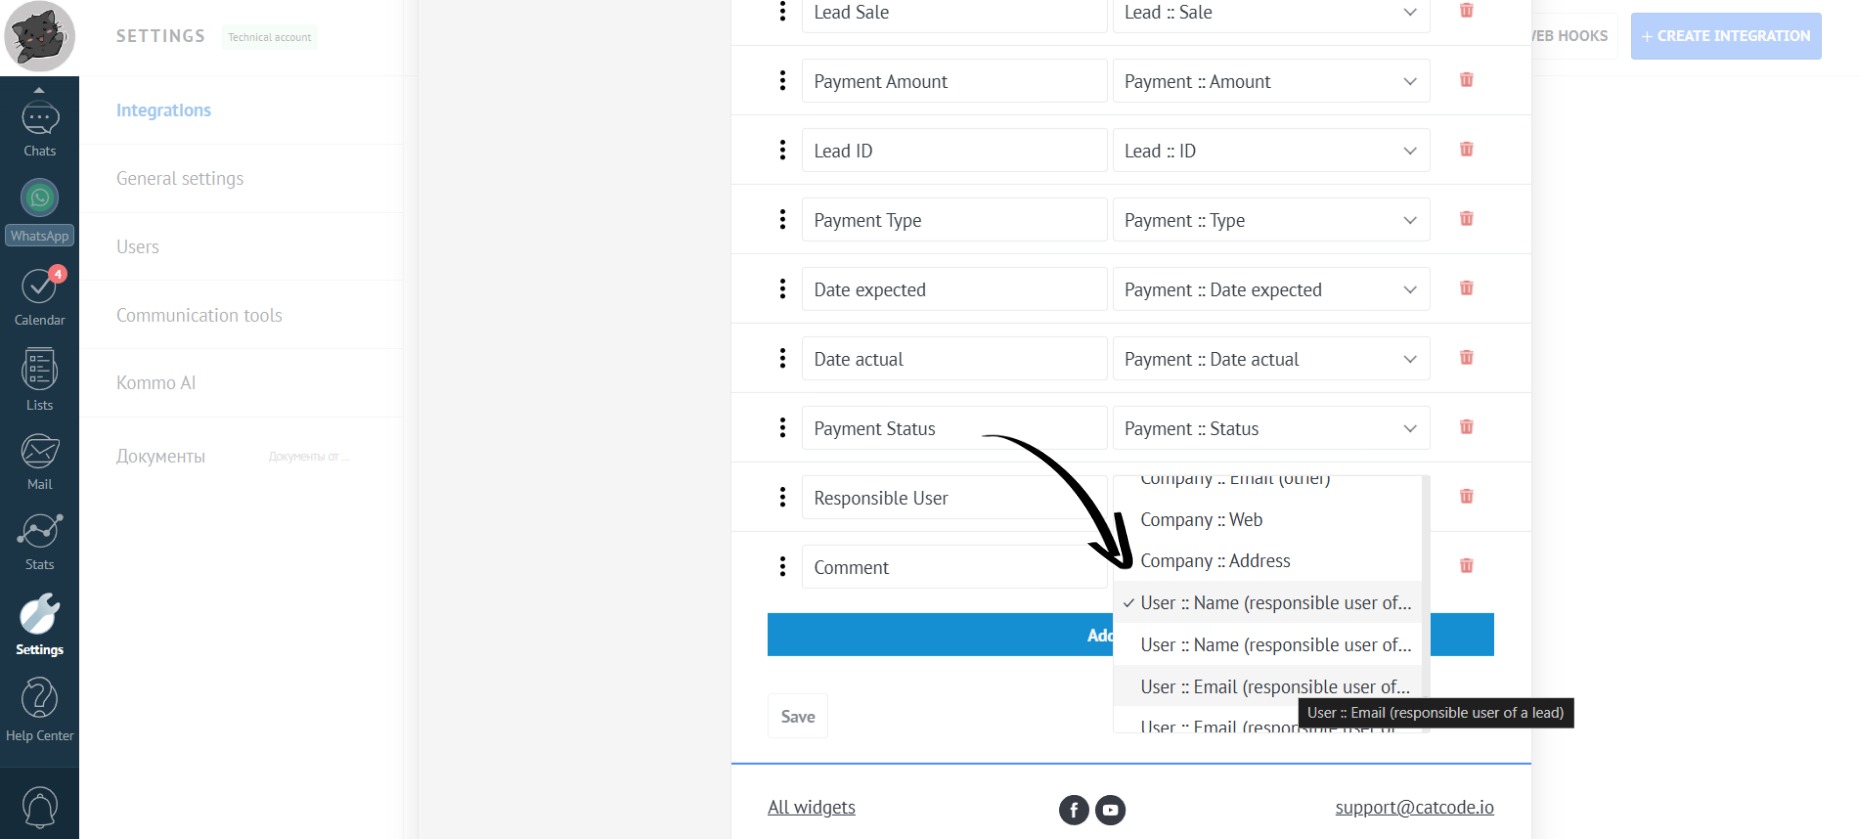Open the Stats section in the sidebar
The image size is (1860, 839).
point(40,542)
